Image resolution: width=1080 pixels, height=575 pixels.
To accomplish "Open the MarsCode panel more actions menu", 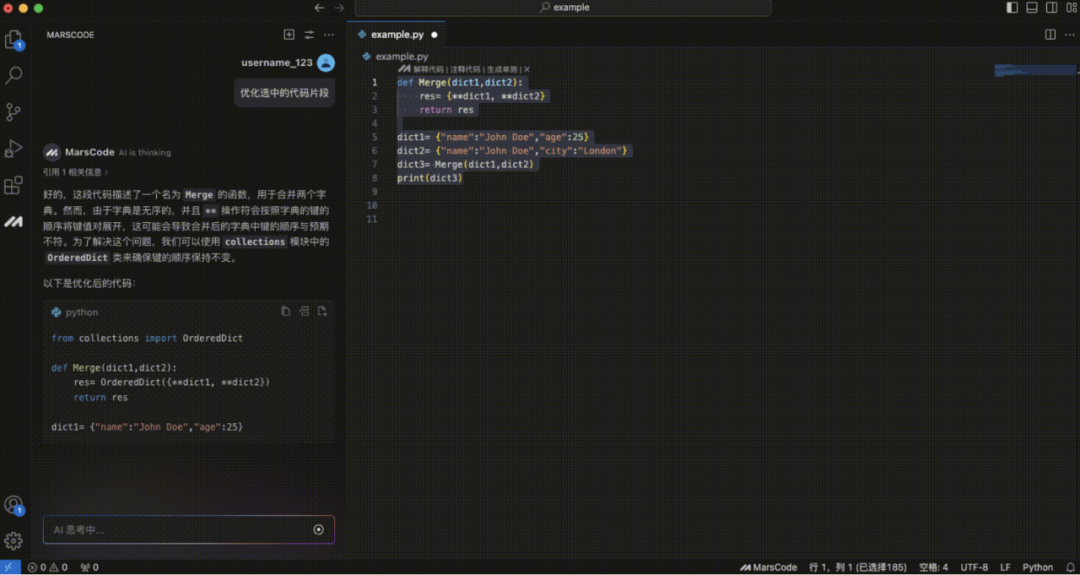I will point(329,34).
